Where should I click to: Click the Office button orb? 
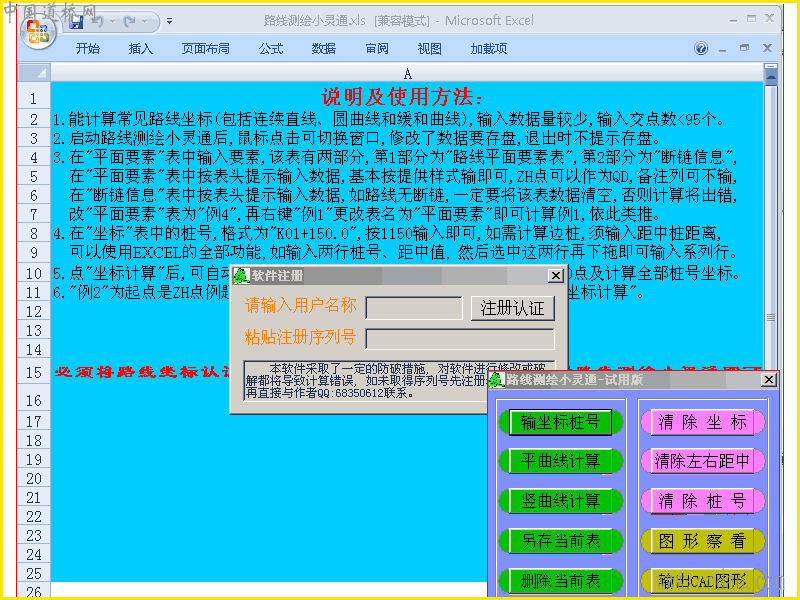[x=38, y=32]
